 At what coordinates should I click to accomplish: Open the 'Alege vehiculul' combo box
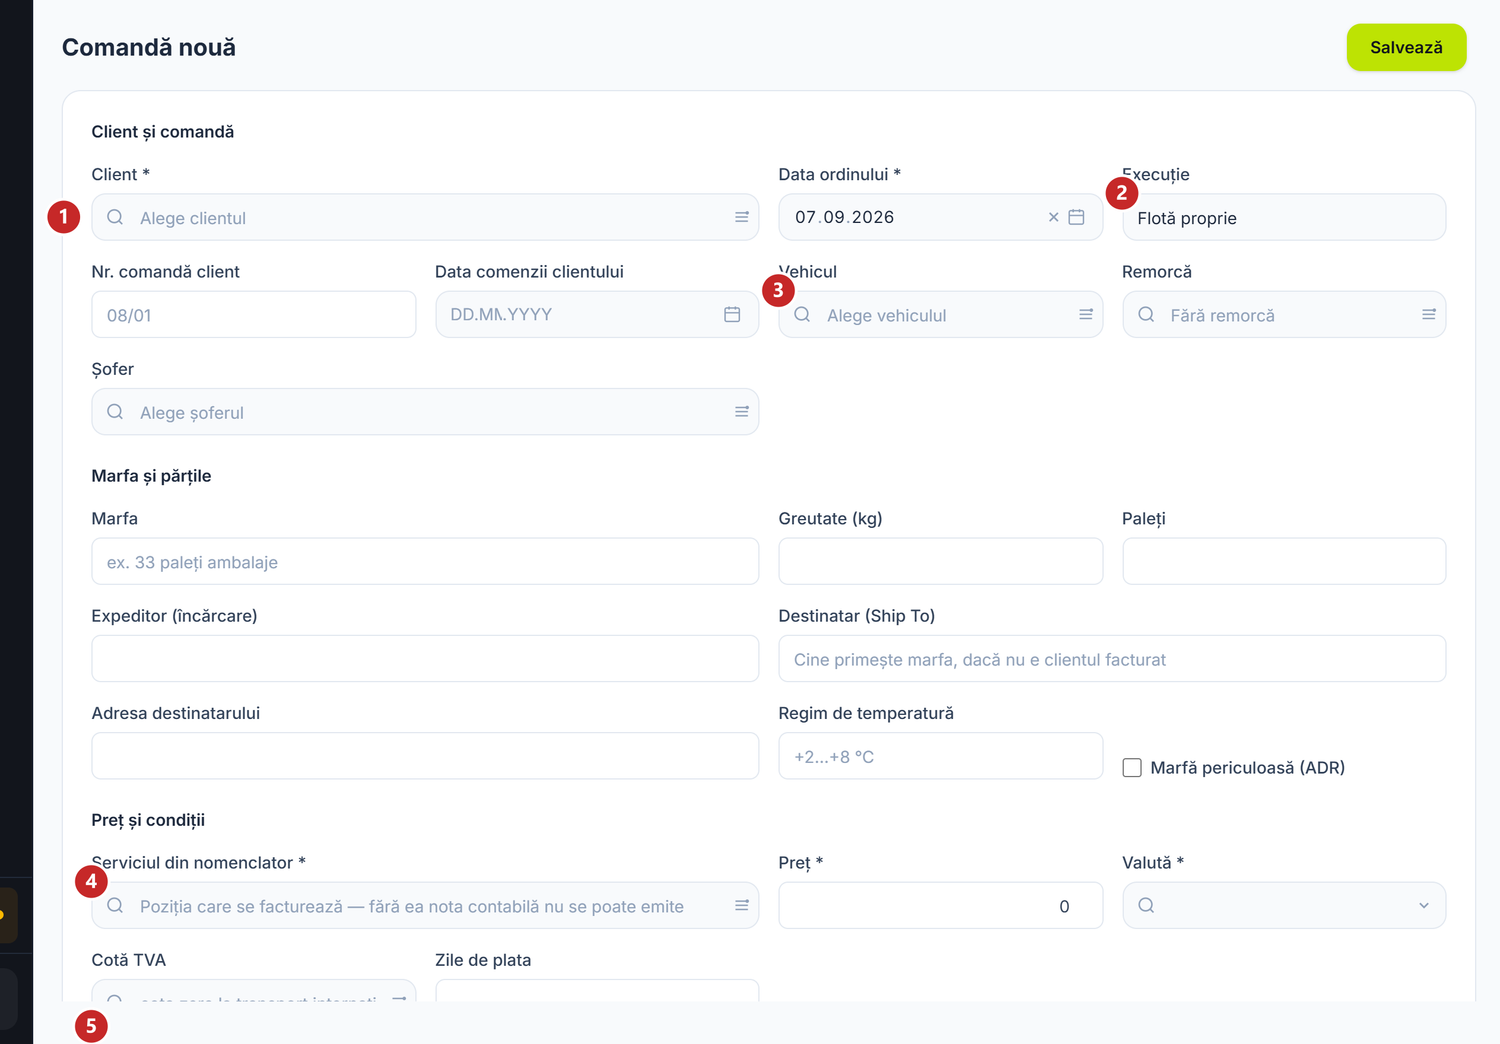click(x=940, y=314)
